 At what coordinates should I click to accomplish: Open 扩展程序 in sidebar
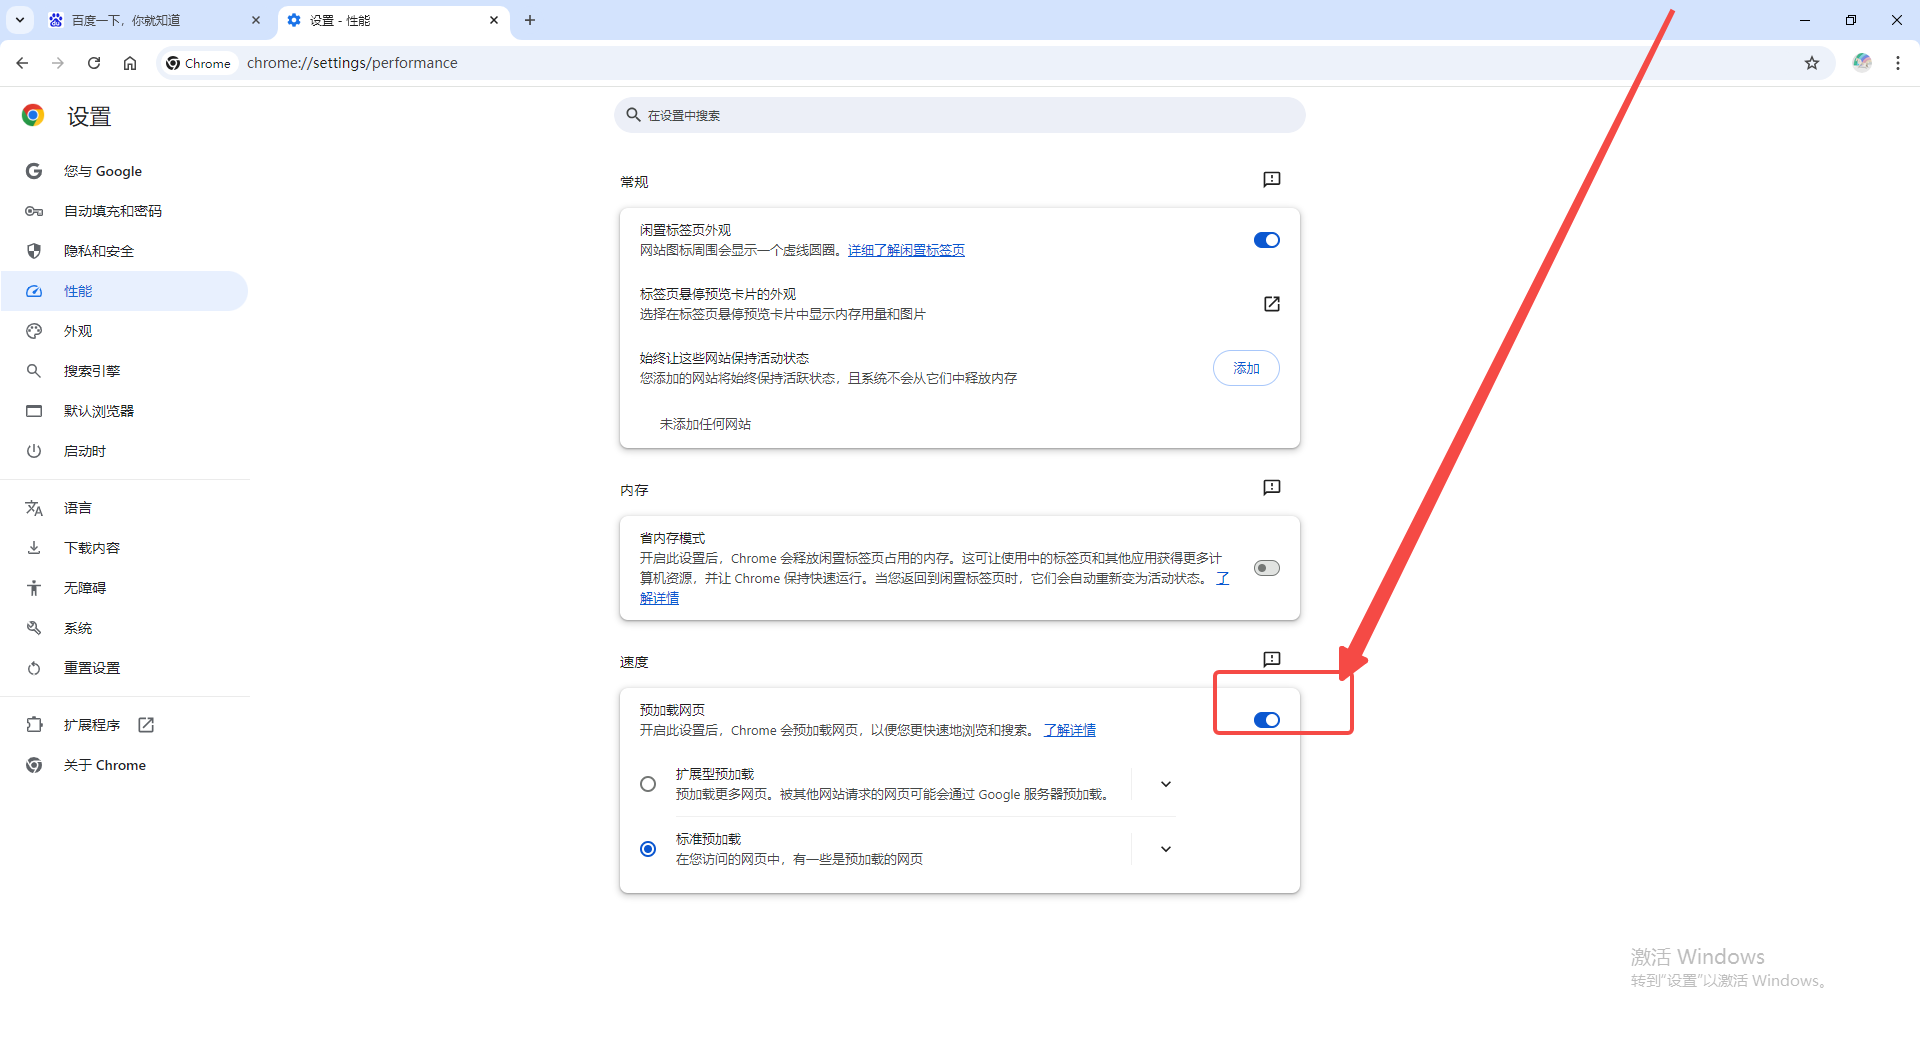pos(125,725)
